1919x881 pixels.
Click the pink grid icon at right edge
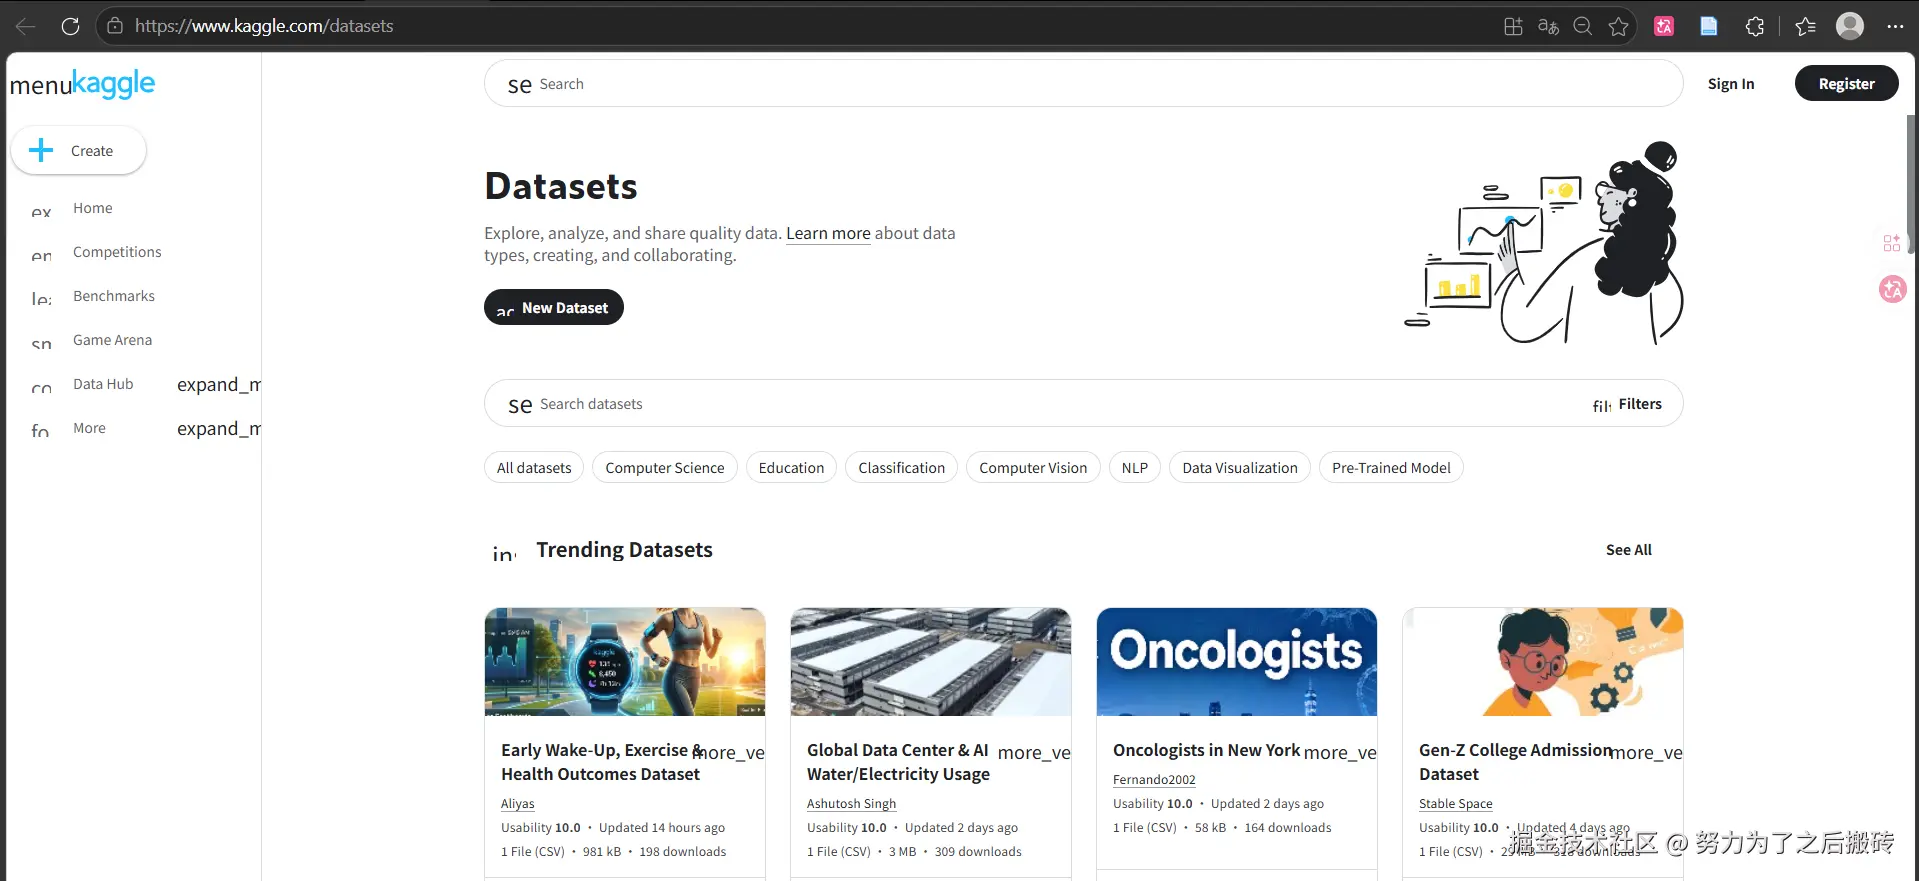pyautogui.click(x=1892, y=243)
